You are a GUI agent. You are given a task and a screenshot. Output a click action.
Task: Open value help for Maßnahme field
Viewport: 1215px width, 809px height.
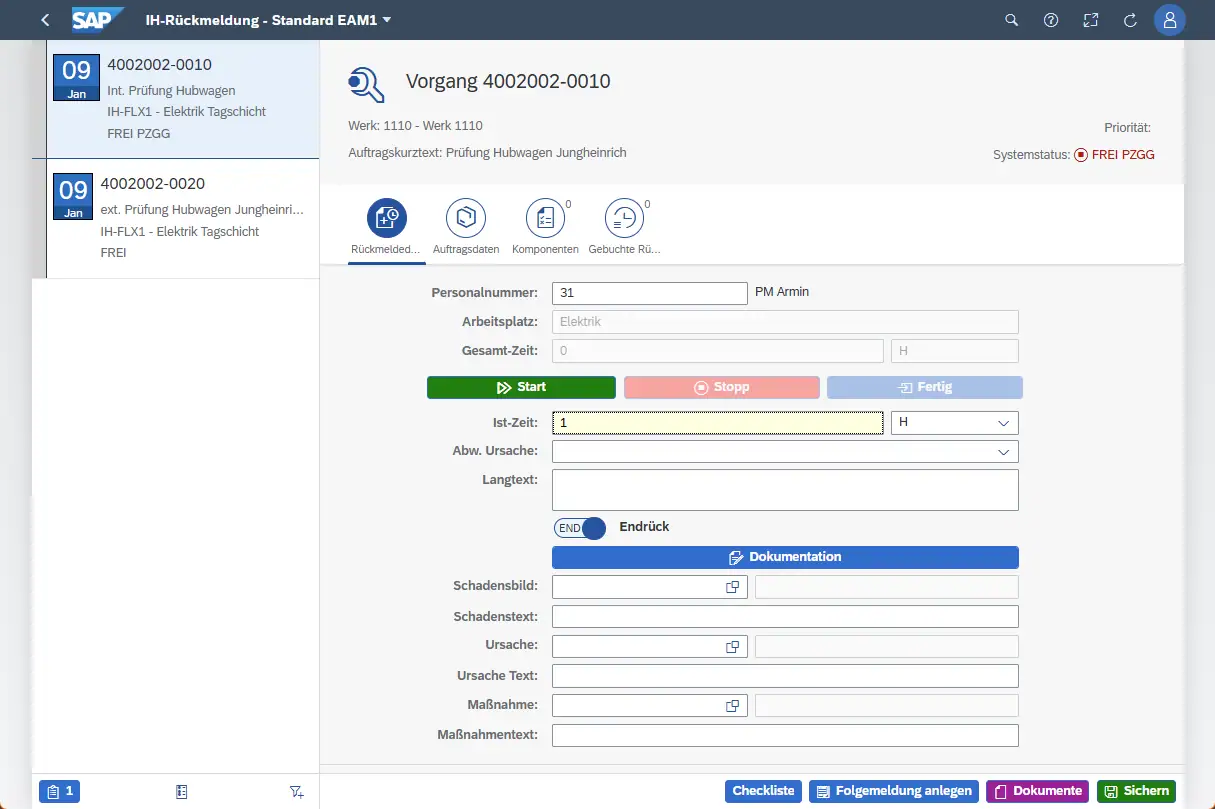[x=733, y=706]
